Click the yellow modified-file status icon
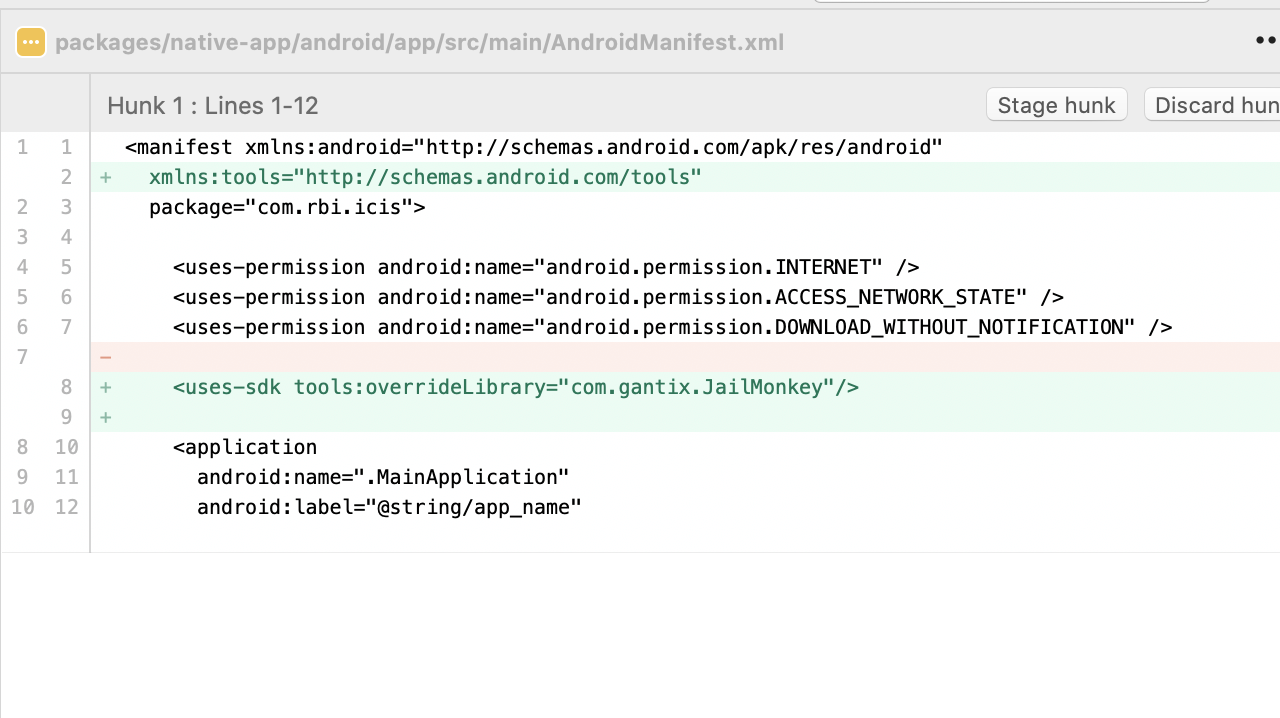 tap(31, 42)
